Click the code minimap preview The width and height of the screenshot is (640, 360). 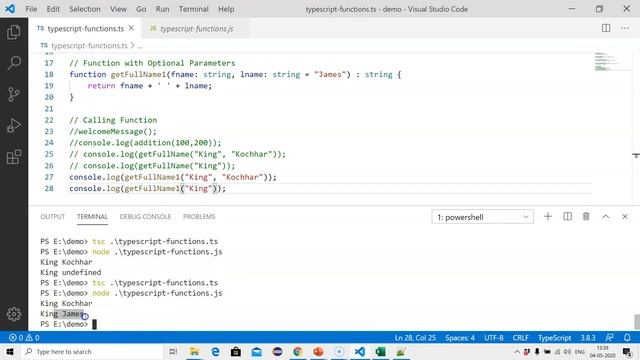click(x=606, y=62)
